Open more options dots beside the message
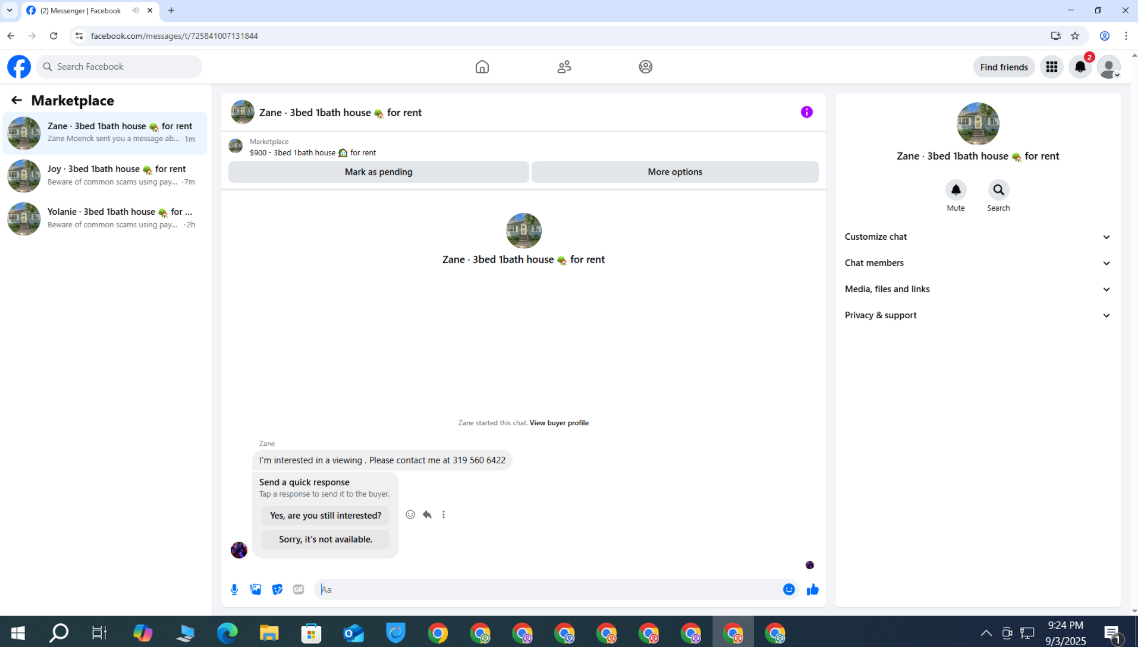The image size is (1138, 647). coord(443,514)
